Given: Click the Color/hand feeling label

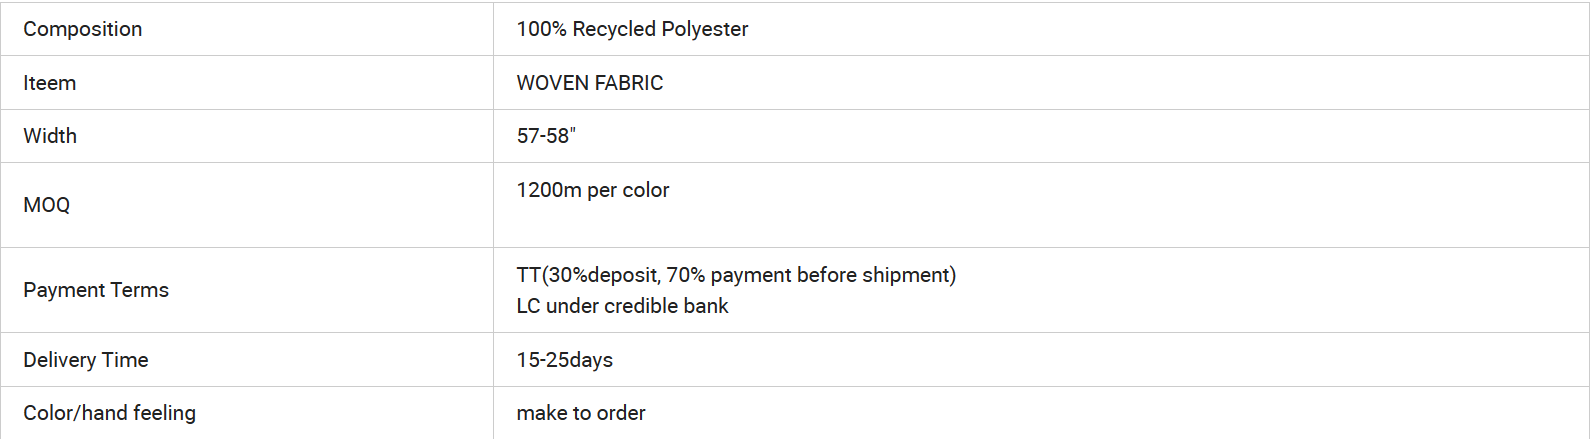Looking at the screenshot, I should (x=110, y=413).
